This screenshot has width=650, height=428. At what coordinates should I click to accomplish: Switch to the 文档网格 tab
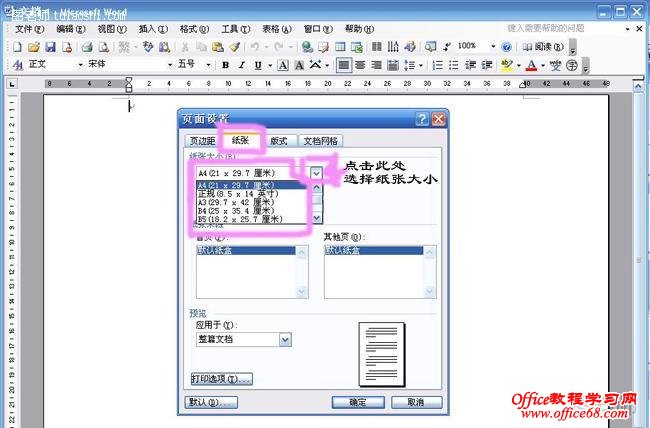(321, 141)
